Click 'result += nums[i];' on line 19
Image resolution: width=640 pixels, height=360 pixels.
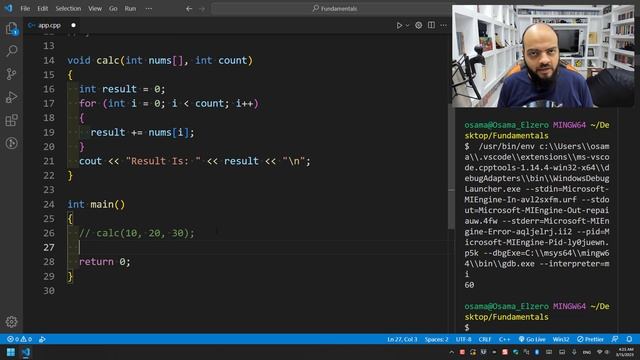[142, 132]
